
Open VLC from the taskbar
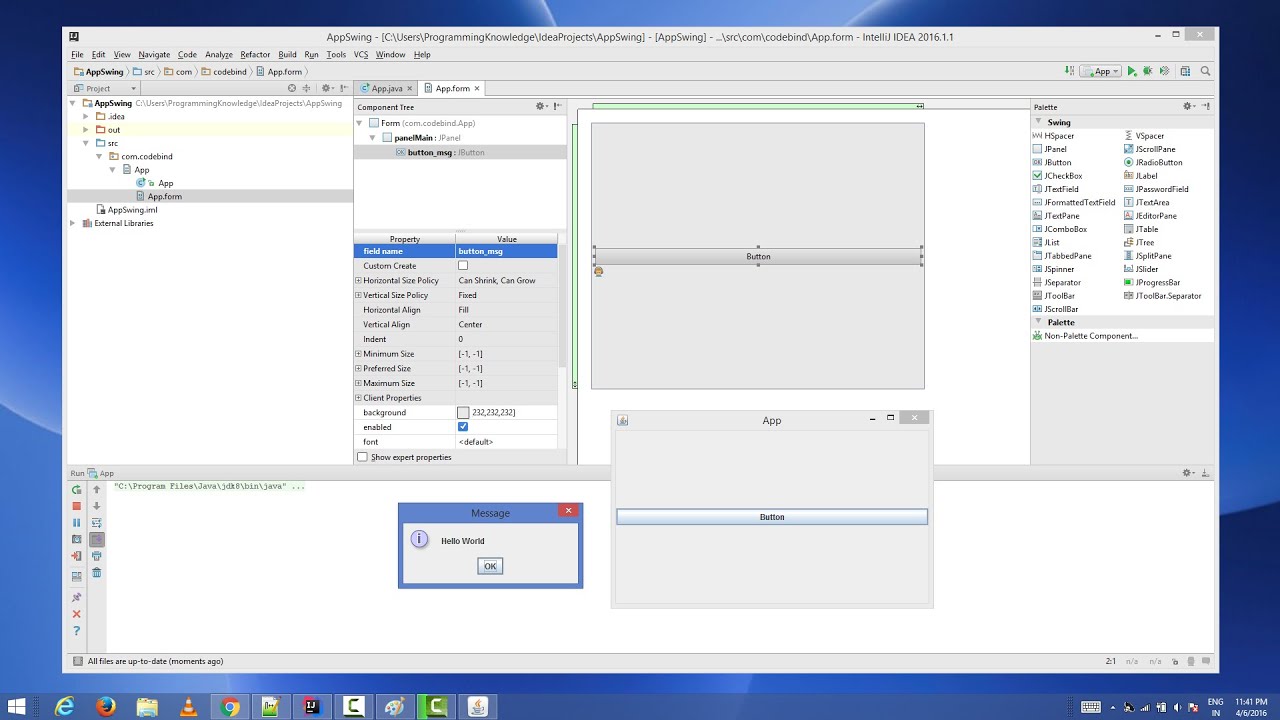[188, 707]
